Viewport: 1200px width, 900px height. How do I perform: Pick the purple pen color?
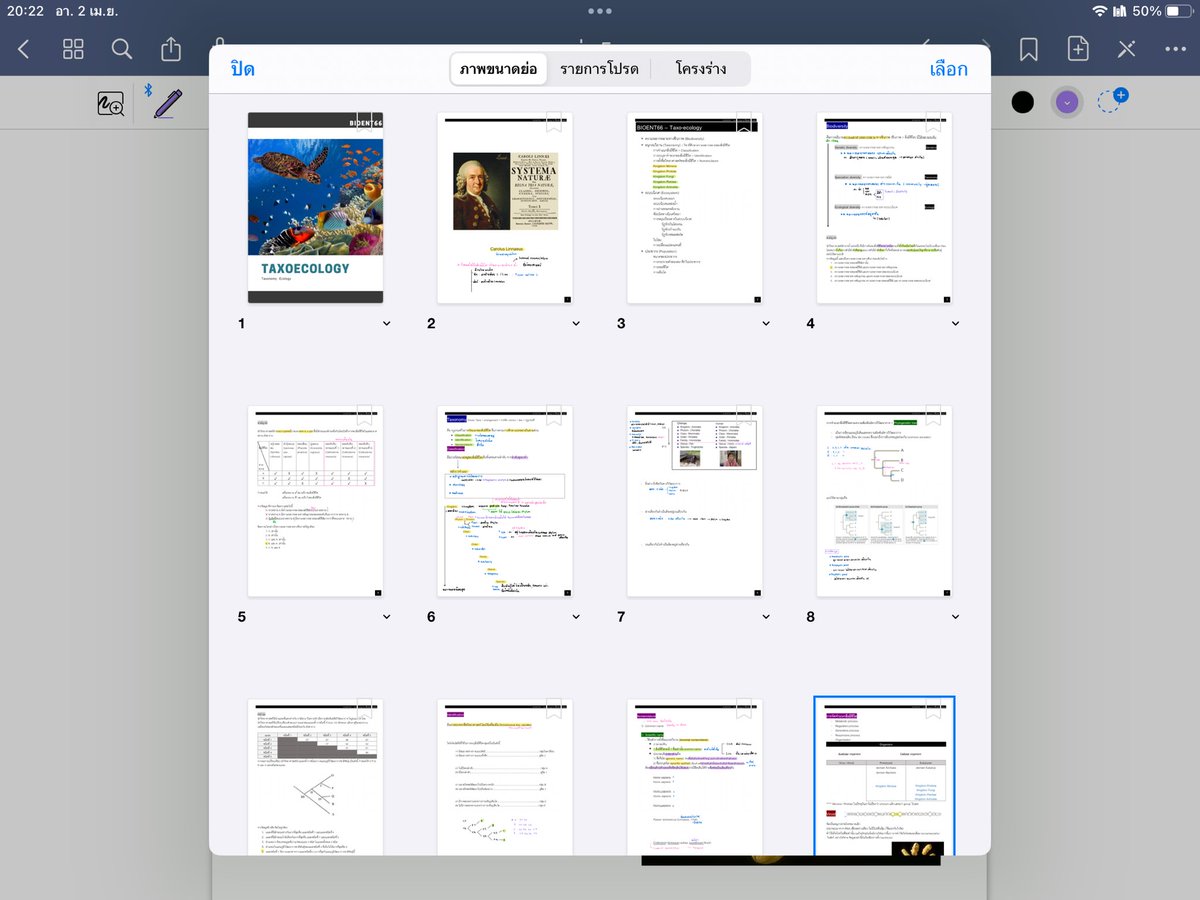click(x=1067, y=102)
